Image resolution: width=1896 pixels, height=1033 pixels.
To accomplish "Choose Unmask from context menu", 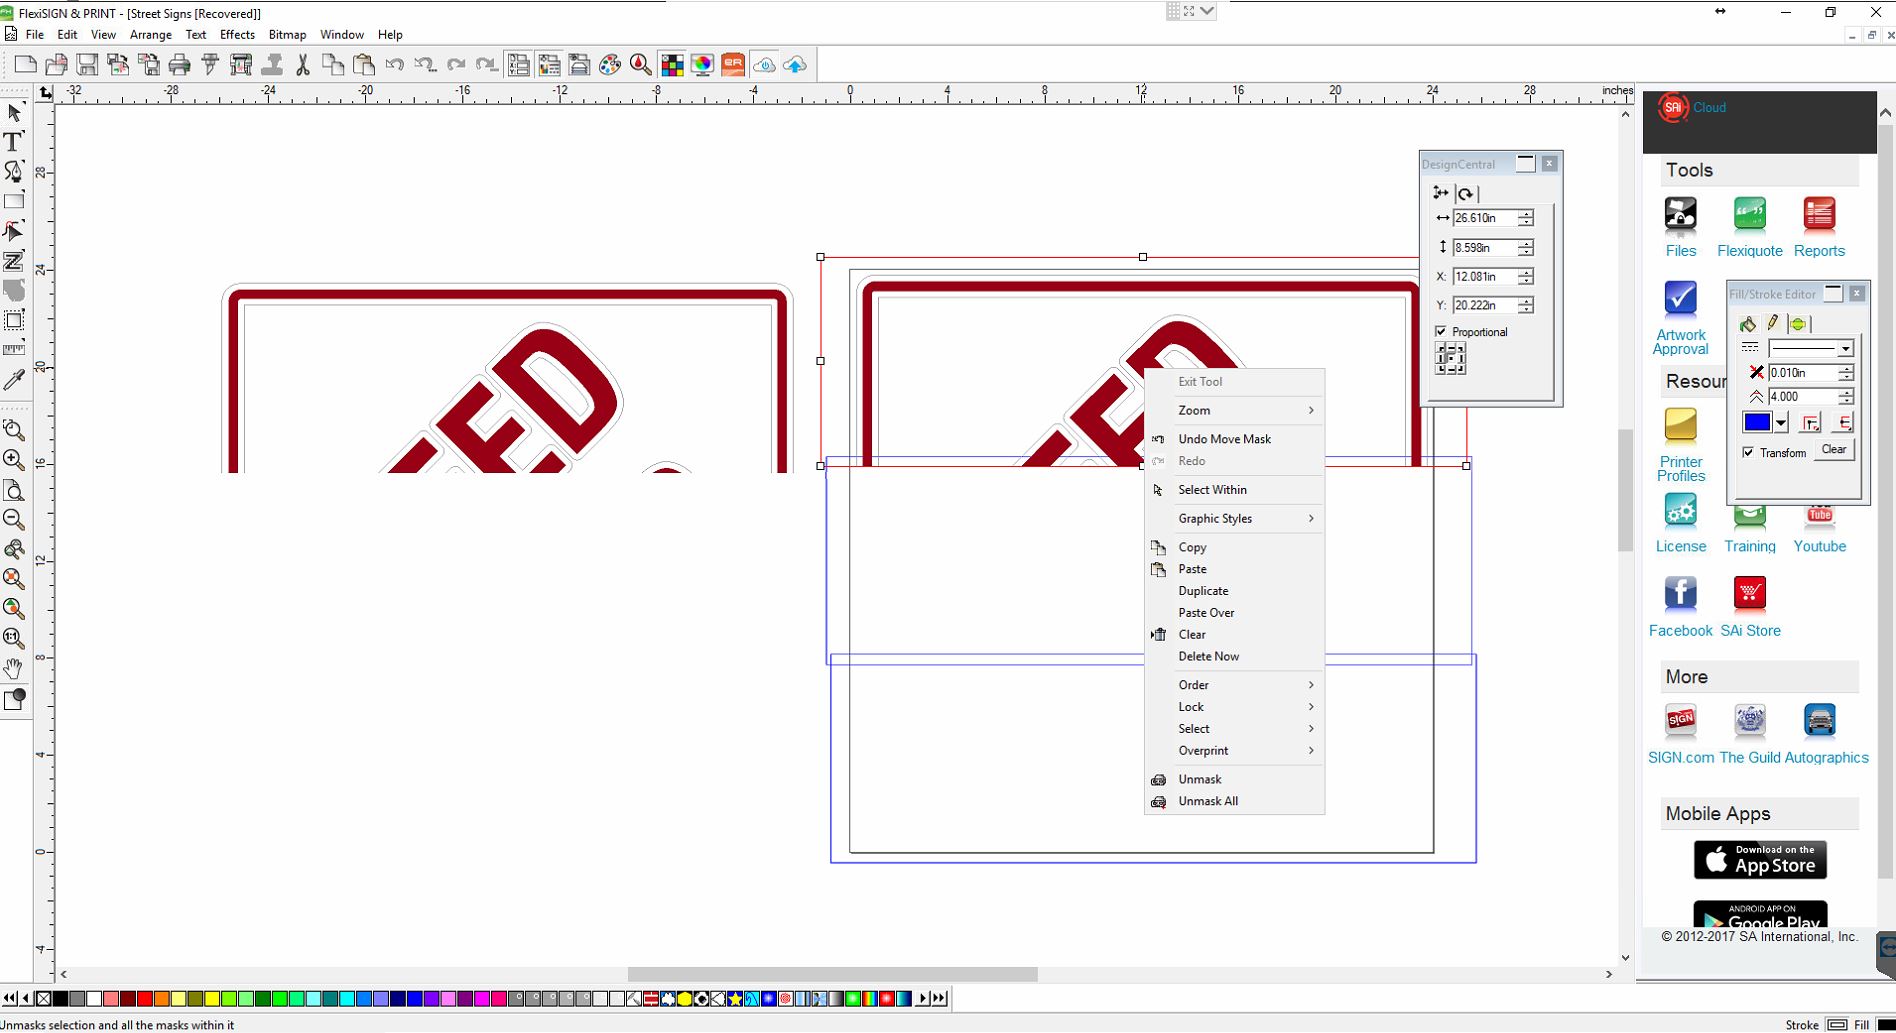I will pos(1235,780).
